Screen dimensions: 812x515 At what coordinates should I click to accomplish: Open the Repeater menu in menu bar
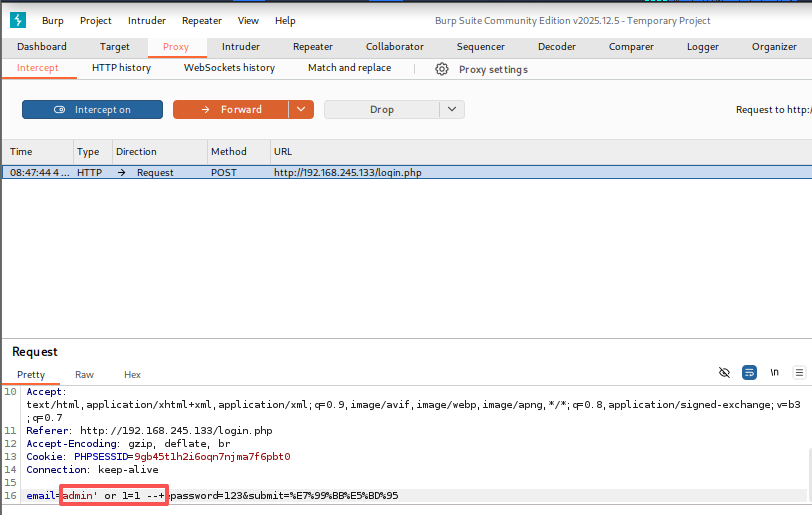pos(202,21)
